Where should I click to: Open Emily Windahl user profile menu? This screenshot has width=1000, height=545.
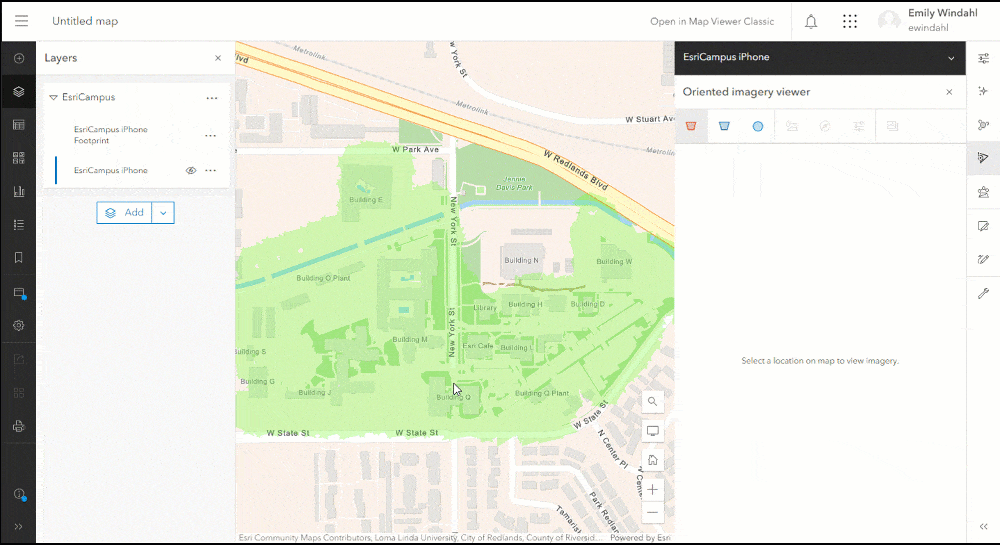pyautogui.click(x=928, y=20)
